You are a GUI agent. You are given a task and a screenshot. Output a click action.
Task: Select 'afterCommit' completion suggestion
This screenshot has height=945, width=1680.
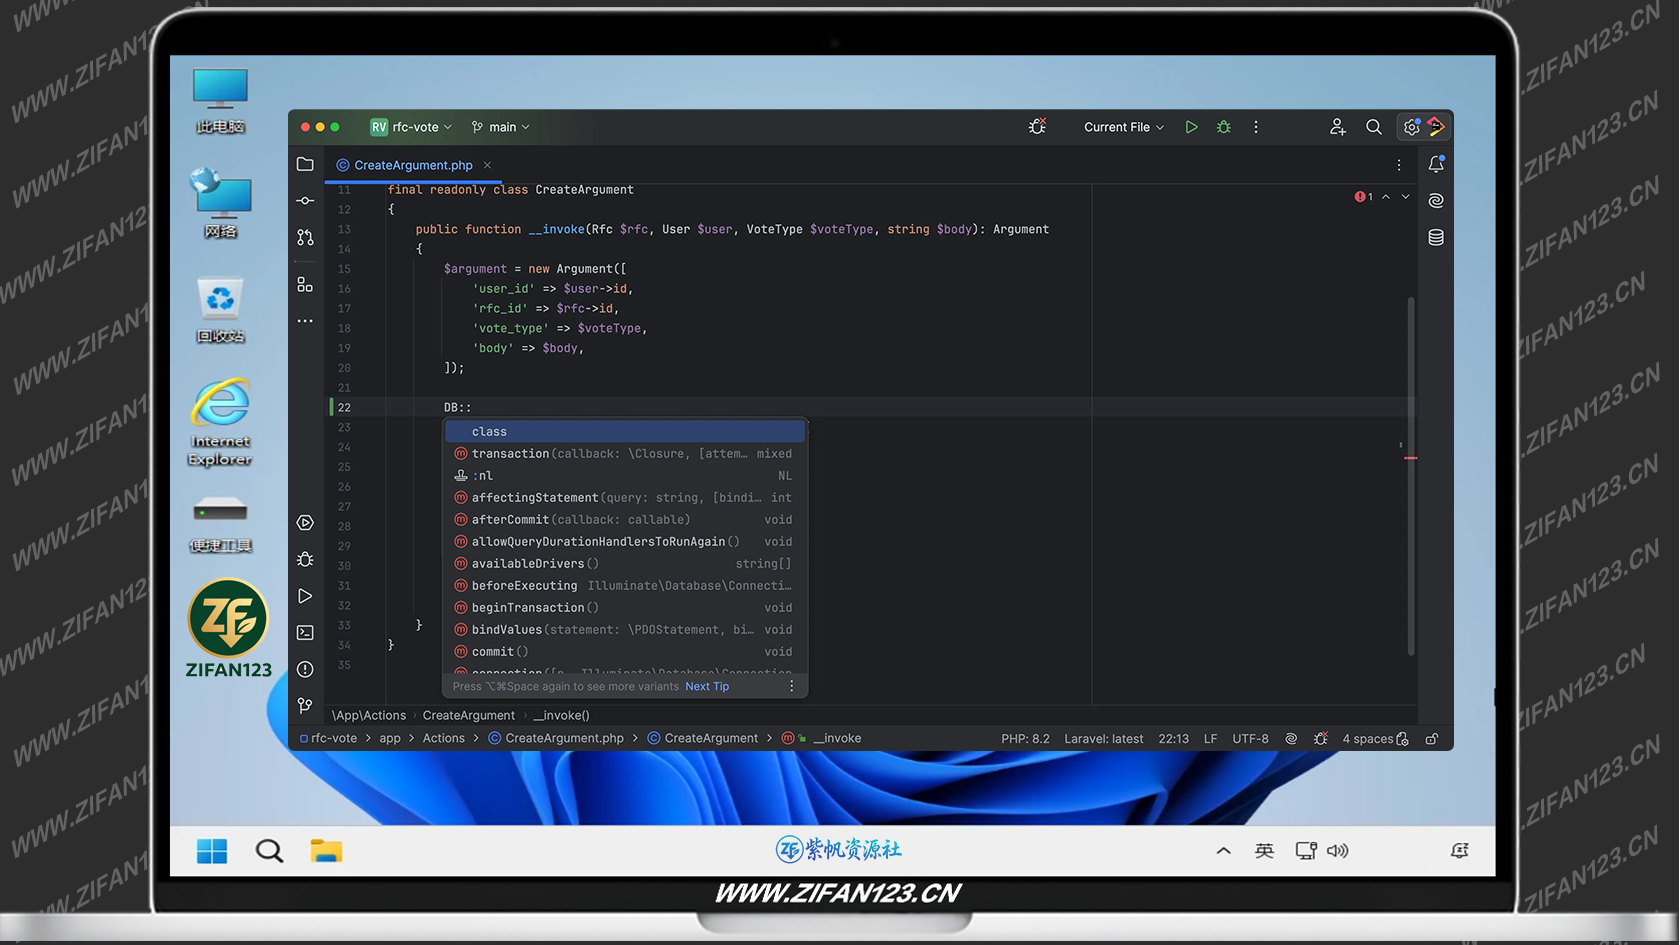[x=625, y=519]
